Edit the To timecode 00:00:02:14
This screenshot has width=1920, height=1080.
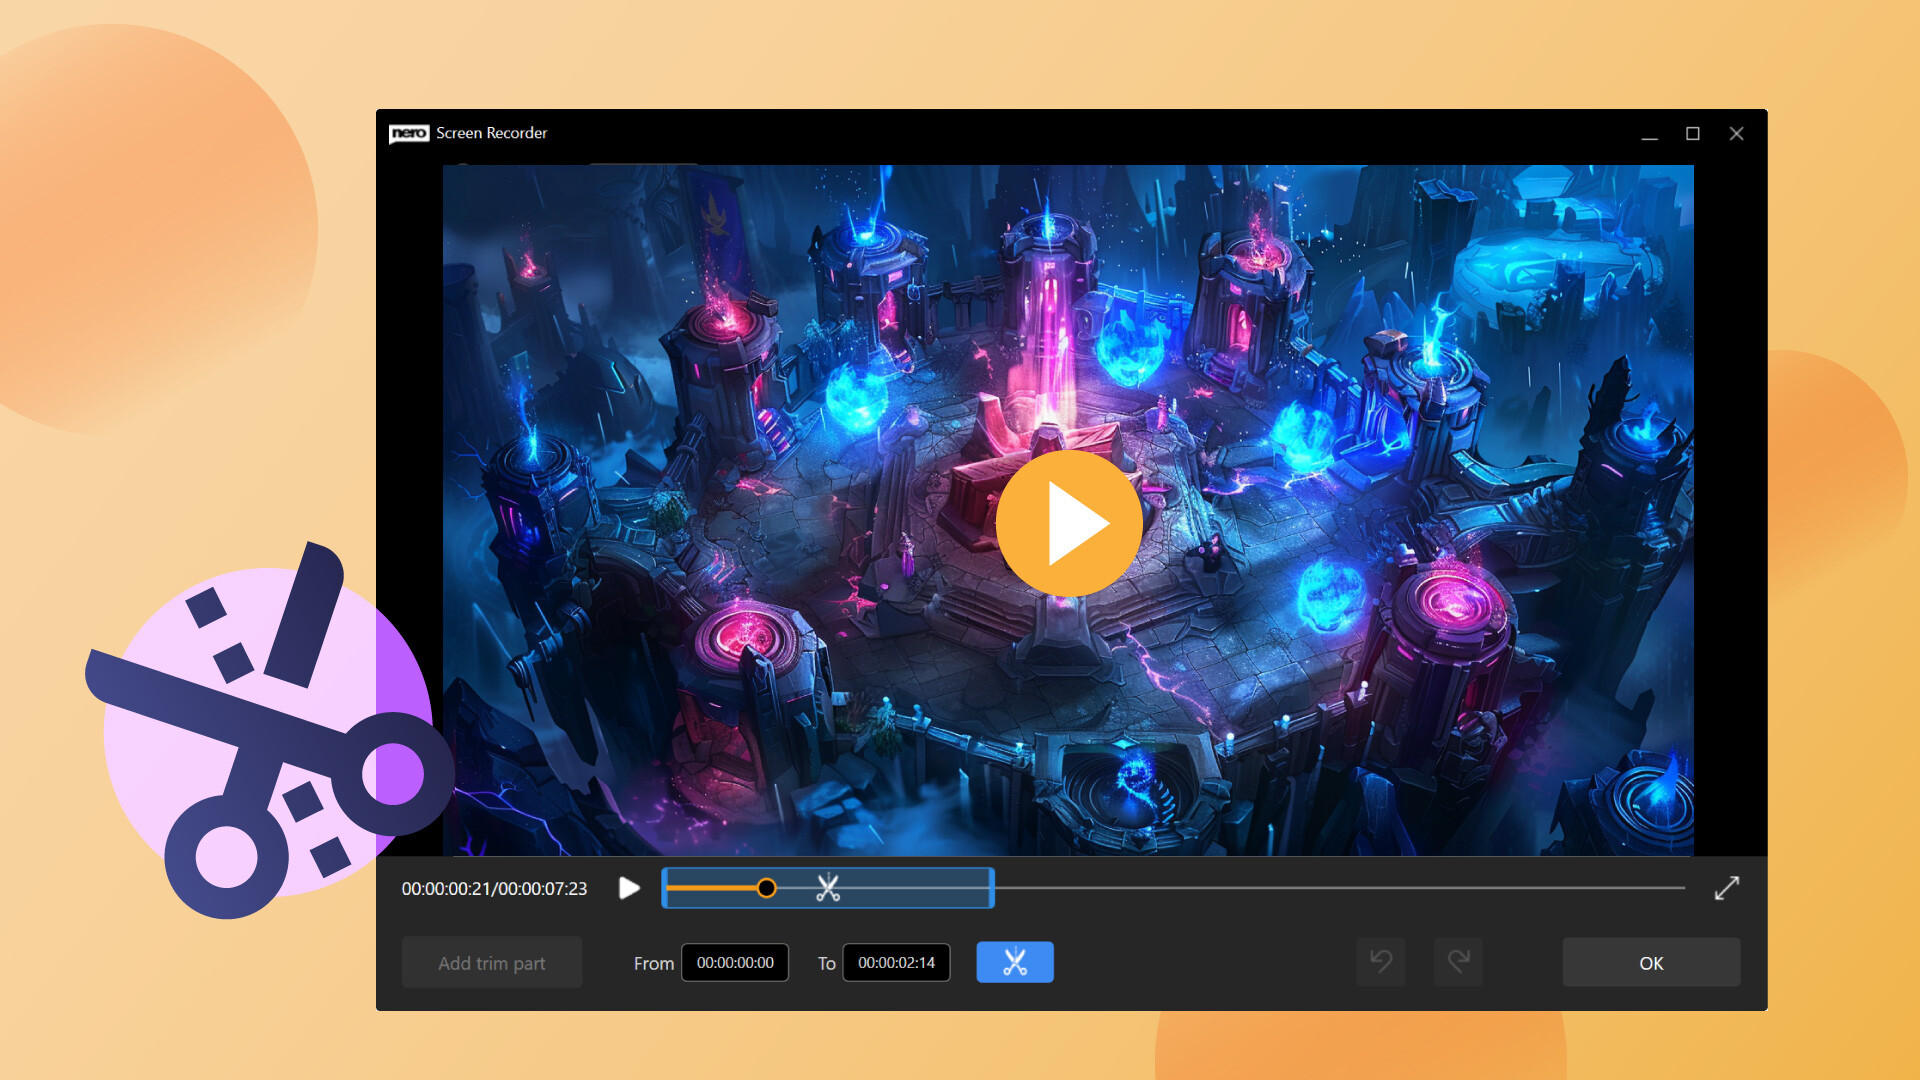(896, 962)
